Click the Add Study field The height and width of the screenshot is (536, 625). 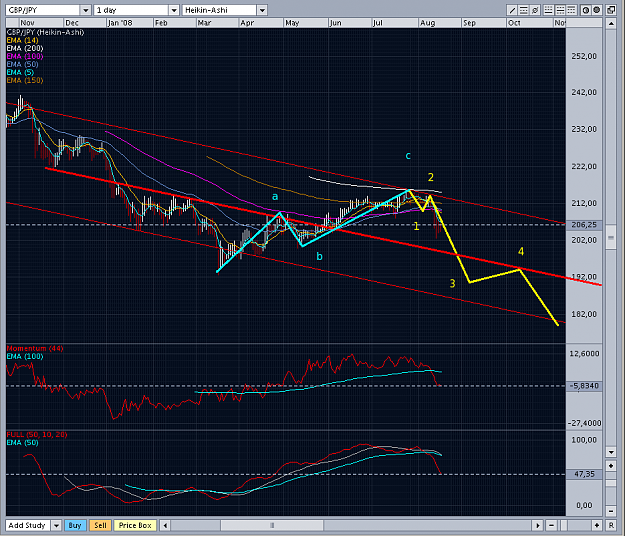28,525
